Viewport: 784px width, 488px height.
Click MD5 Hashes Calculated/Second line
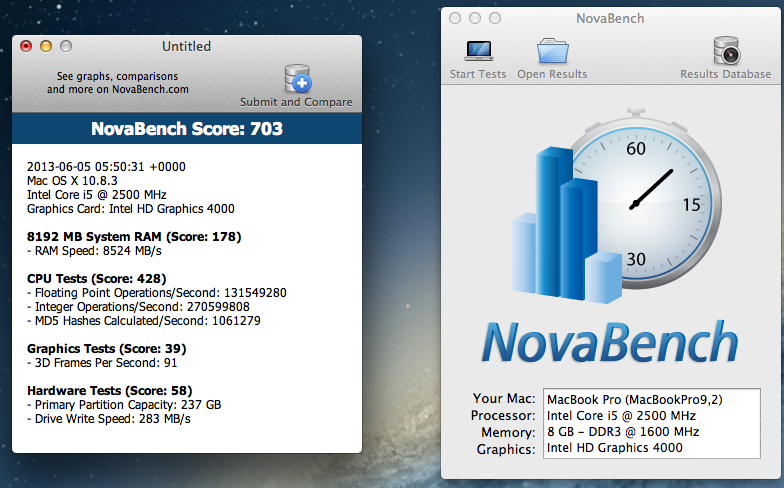coord(144,320)
